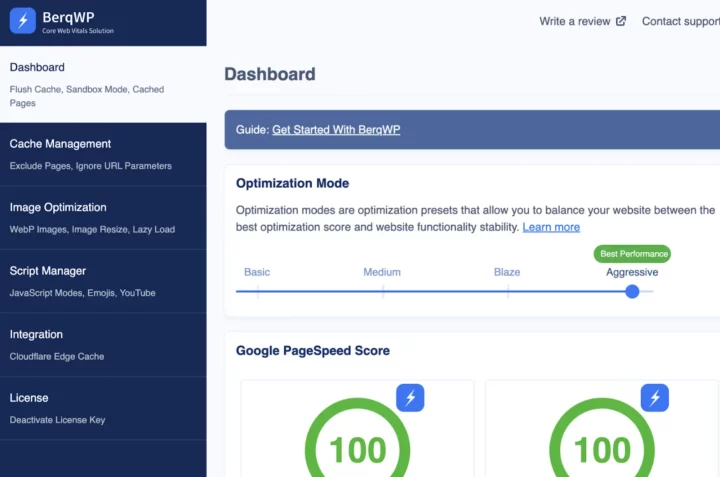Click WebP Images, Image Resize, Lazy Load text

pos(92,229)
